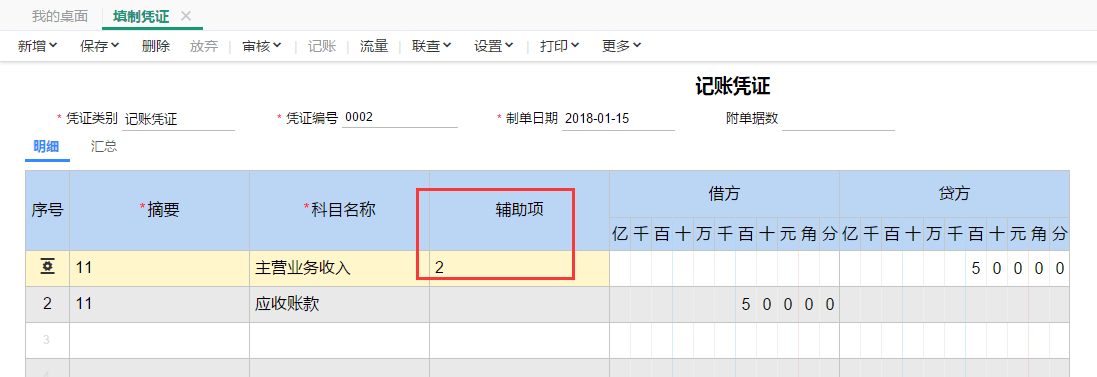Click the 凭证编号 field showing 0002
1097x377 pixels.
click(x=399, y=118)
